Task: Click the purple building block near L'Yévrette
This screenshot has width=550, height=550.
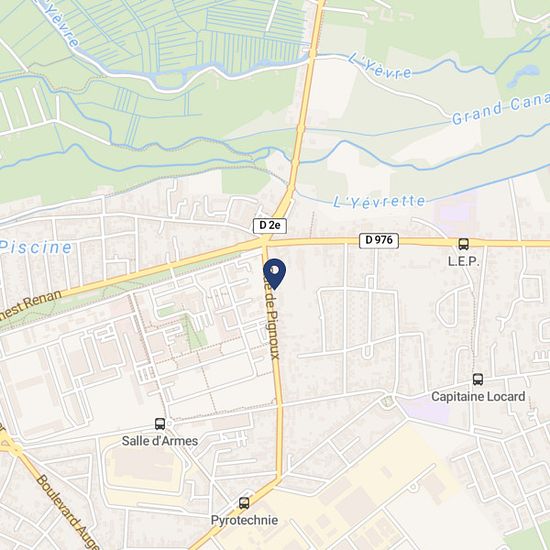Action: coord(455,212)
